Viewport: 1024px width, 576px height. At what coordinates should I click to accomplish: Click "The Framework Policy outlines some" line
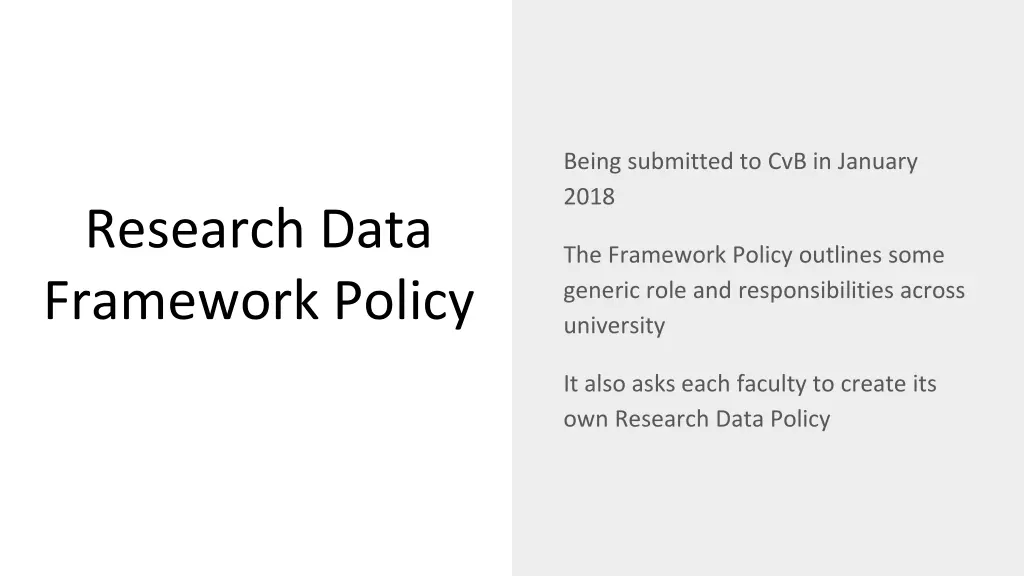(x=753, y=256)
